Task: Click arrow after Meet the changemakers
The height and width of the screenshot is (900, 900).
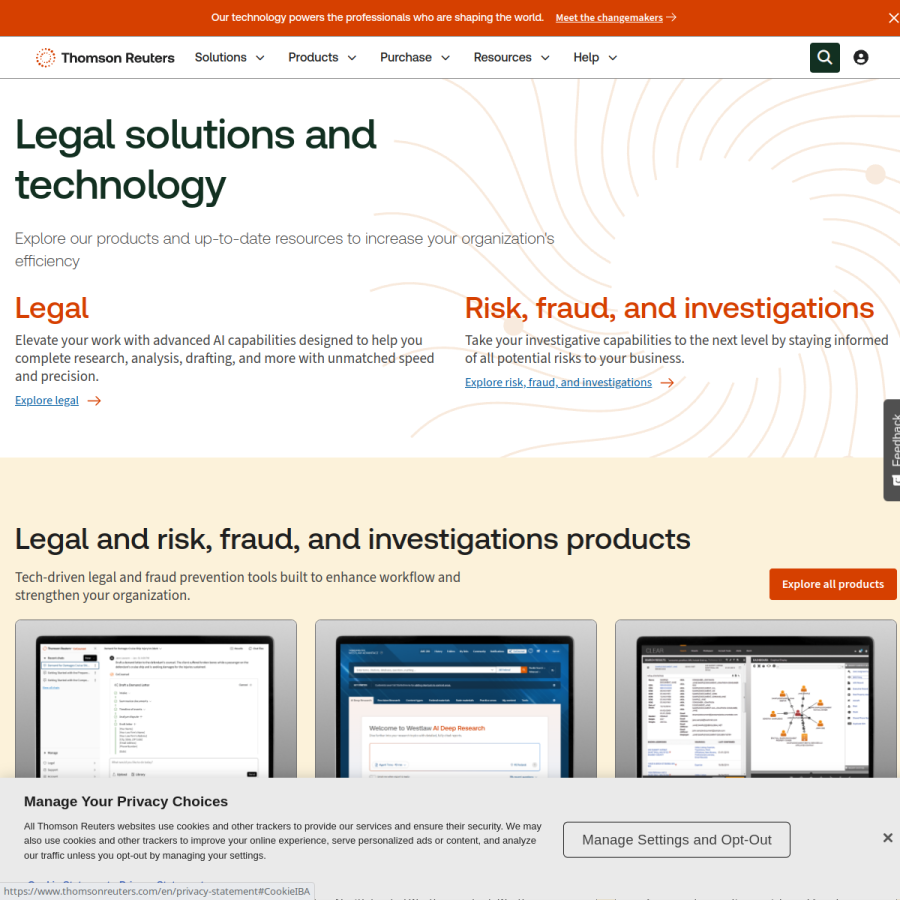Action: tap(671, 17)
